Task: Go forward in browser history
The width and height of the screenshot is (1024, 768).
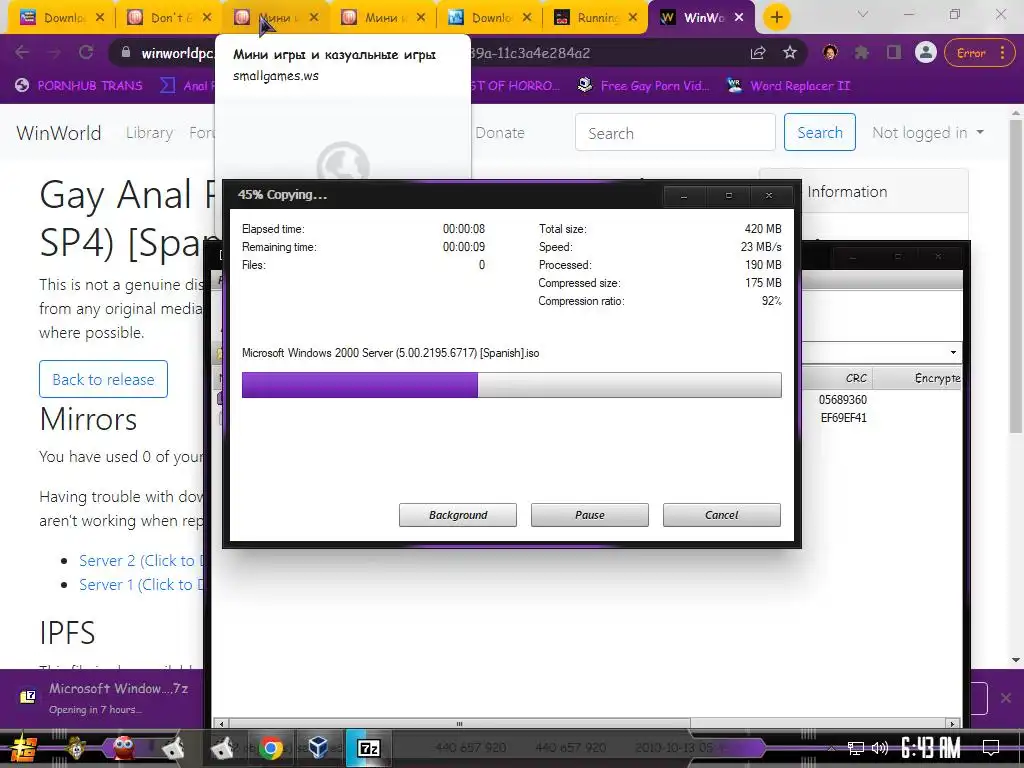Action: pyautogui.click(x=54, y=53)
